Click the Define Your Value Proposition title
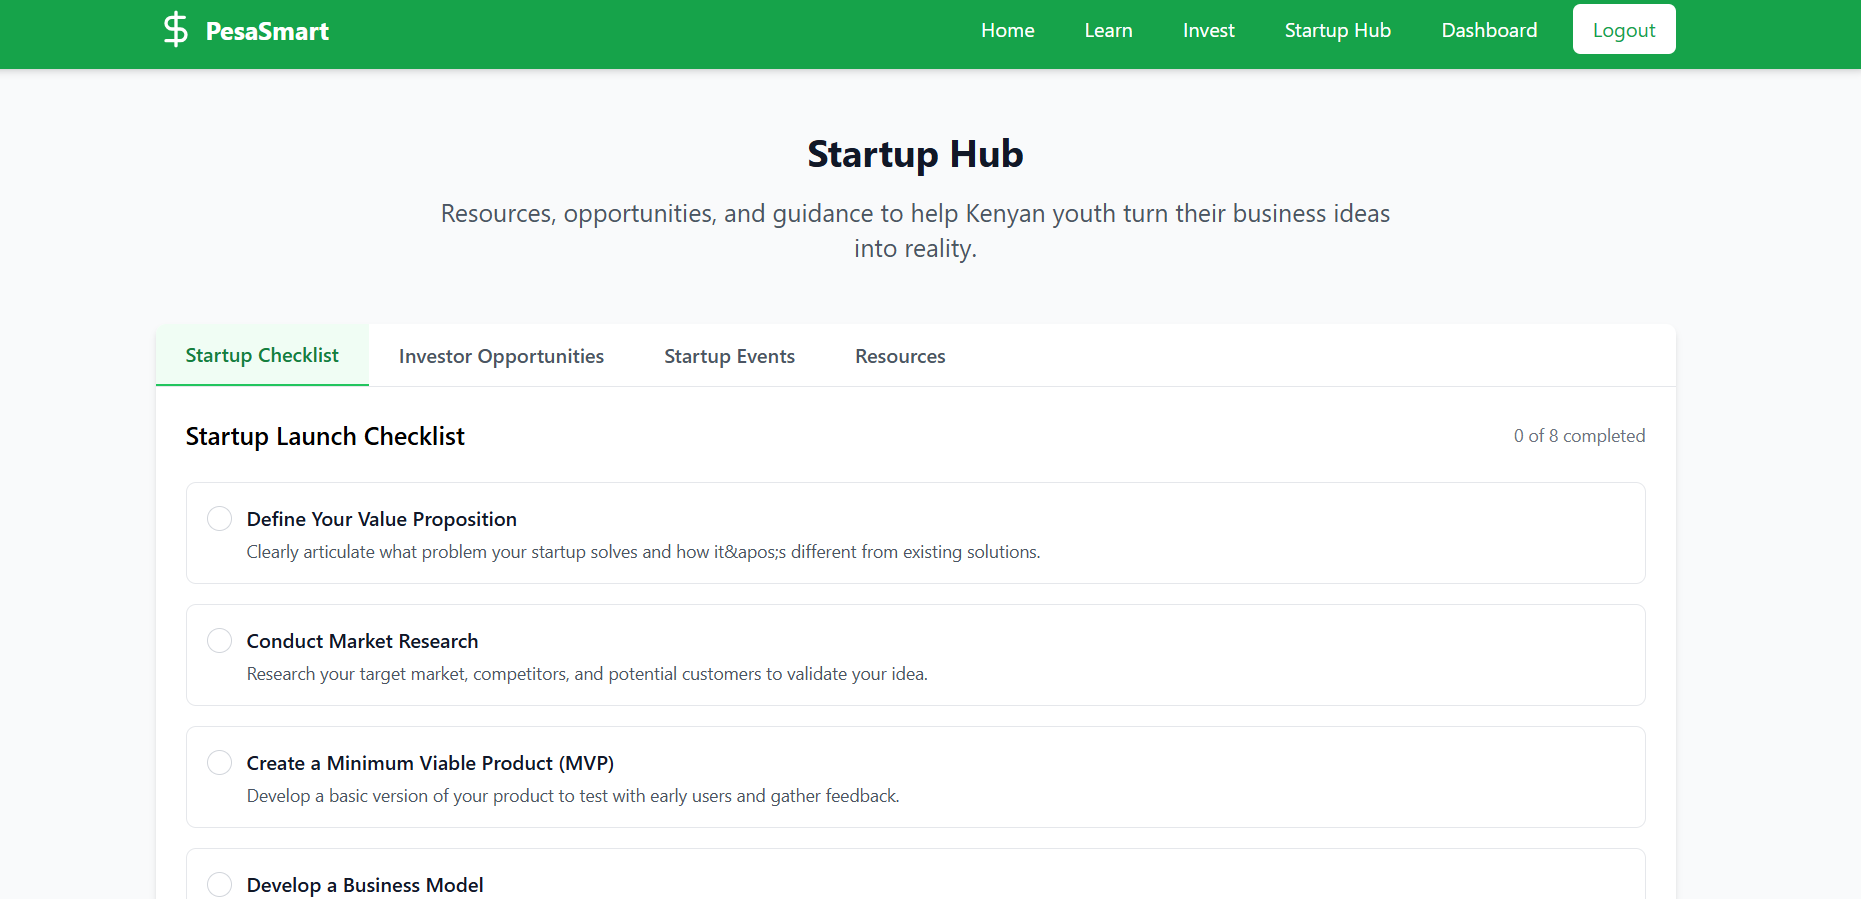Image resolution: width=1861 pixels, height=899 pixels. [x=381, y=519]
